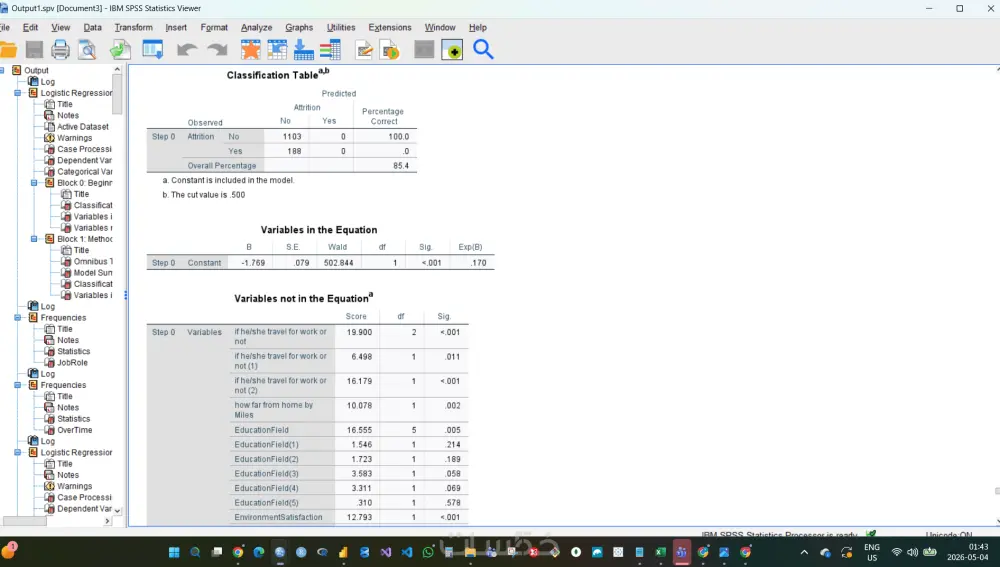Click the Export output toolbar icon

coord(120,50)
